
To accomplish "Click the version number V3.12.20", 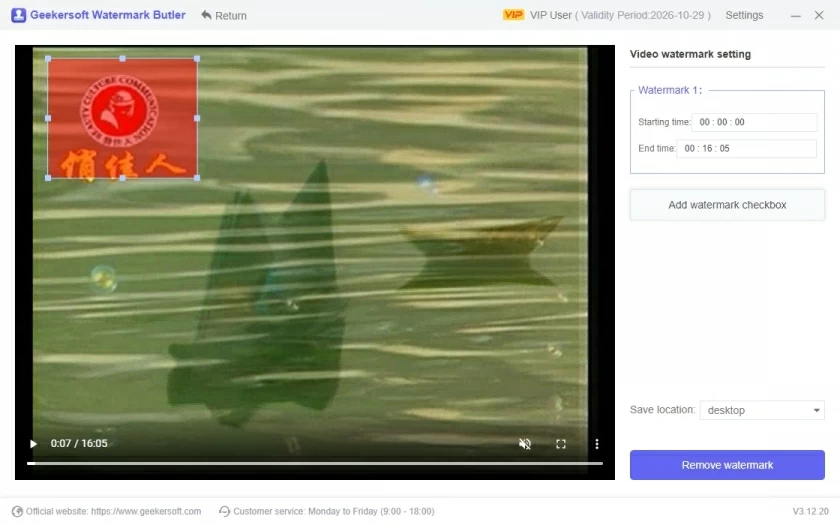I will click(x=811, y=511).
